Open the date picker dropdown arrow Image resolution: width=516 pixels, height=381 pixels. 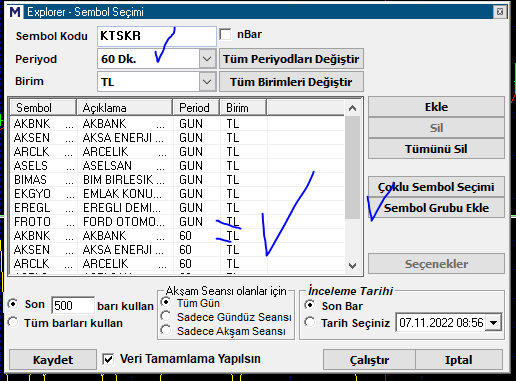point(494,322)
